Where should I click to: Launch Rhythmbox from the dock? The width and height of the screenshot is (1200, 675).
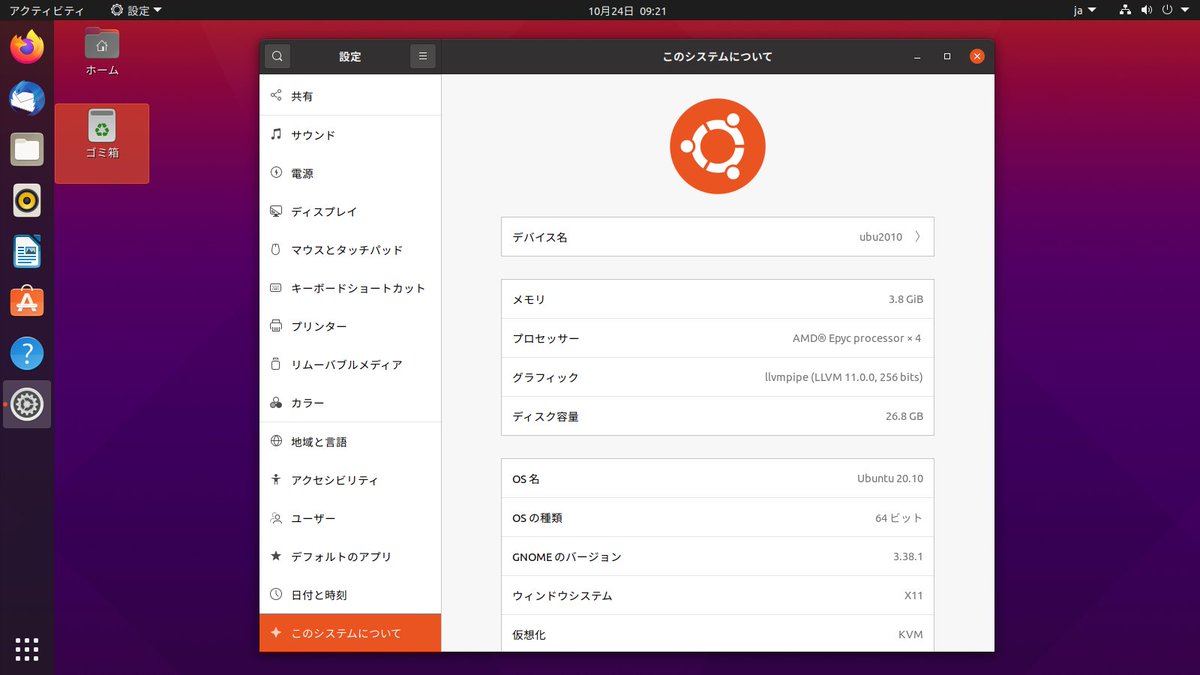[x=27, y=201]
